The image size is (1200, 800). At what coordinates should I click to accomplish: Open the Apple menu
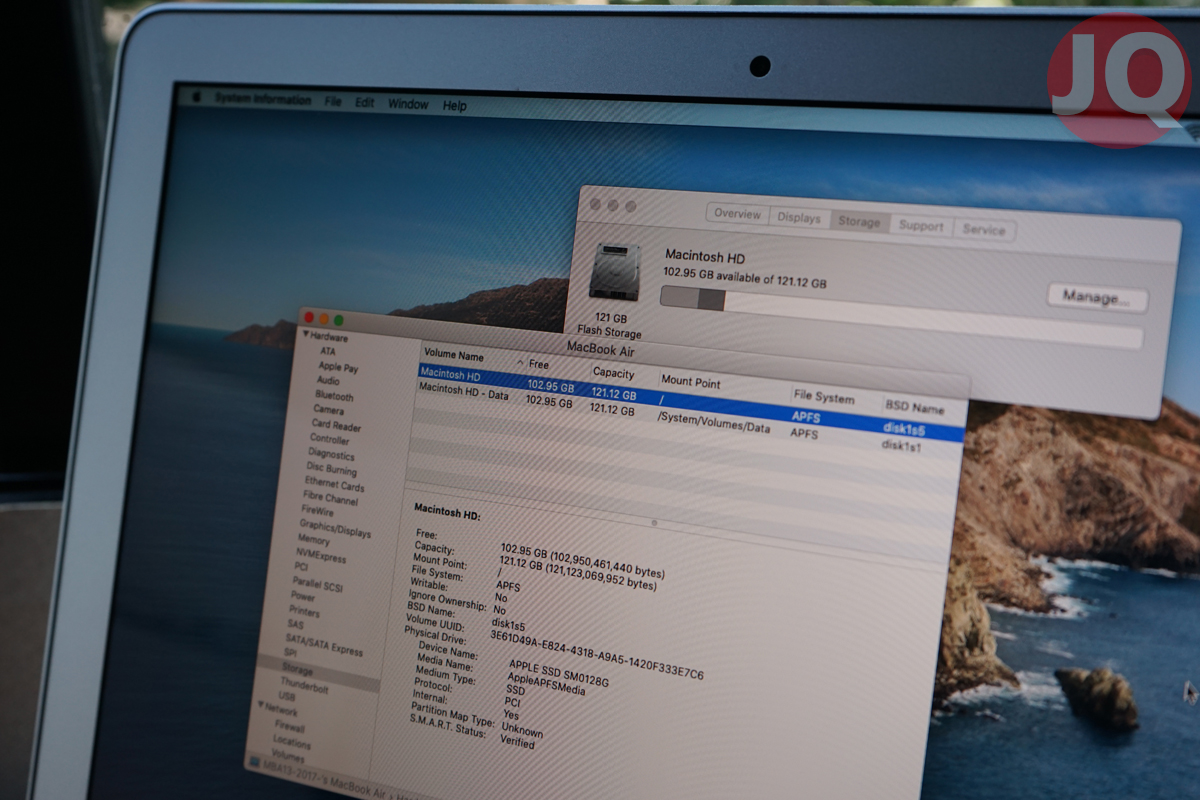[x=196, y=97]
